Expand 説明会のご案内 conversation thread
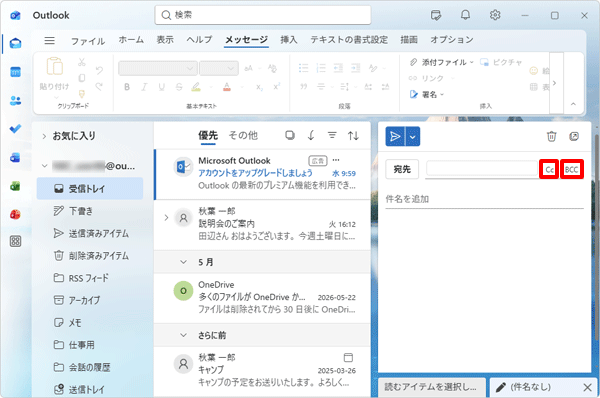Screen dimensions: 600x398 pos(166,218)
